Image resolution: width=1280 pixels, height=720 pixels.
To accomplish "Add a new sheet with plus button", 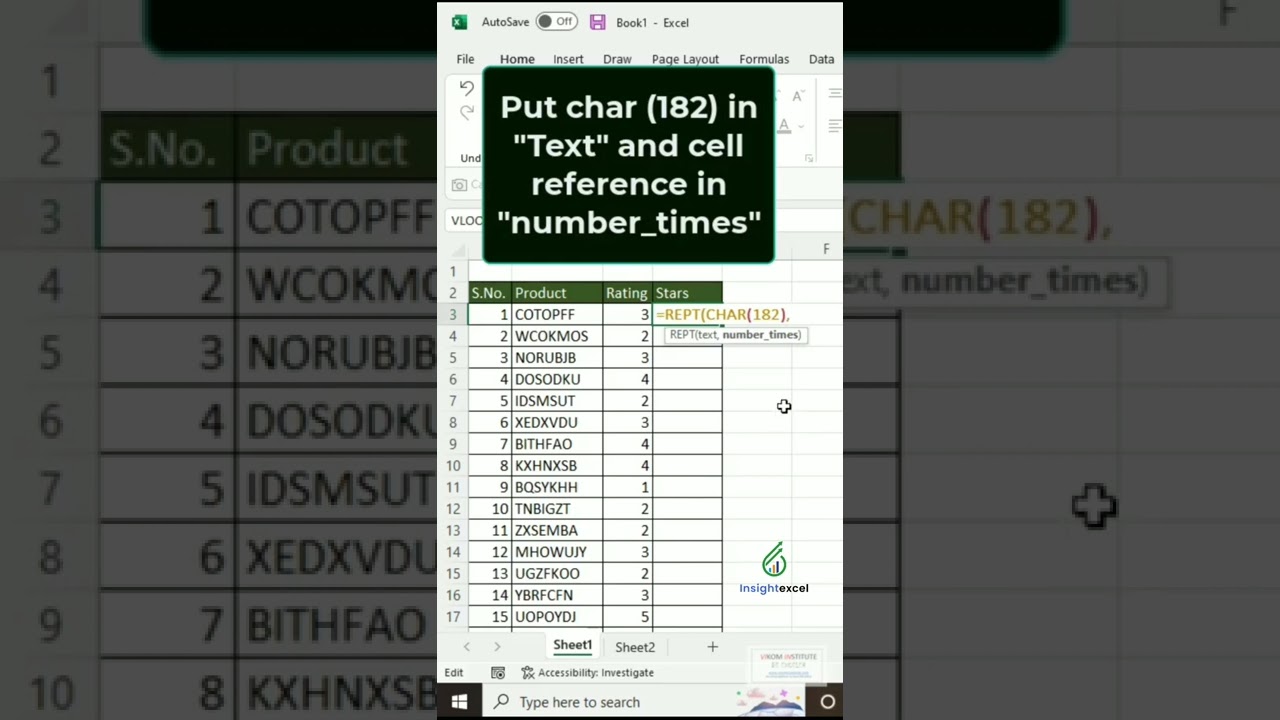I will coord(713,647).
